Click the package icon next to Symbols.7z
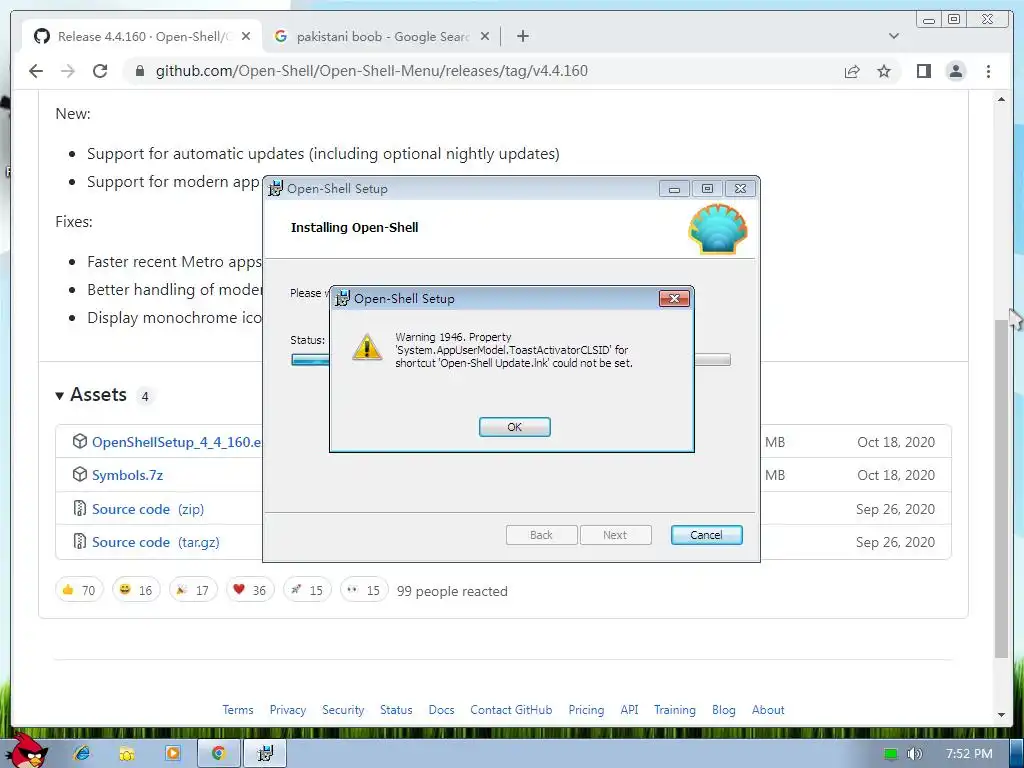 click(x=80, y=475)
